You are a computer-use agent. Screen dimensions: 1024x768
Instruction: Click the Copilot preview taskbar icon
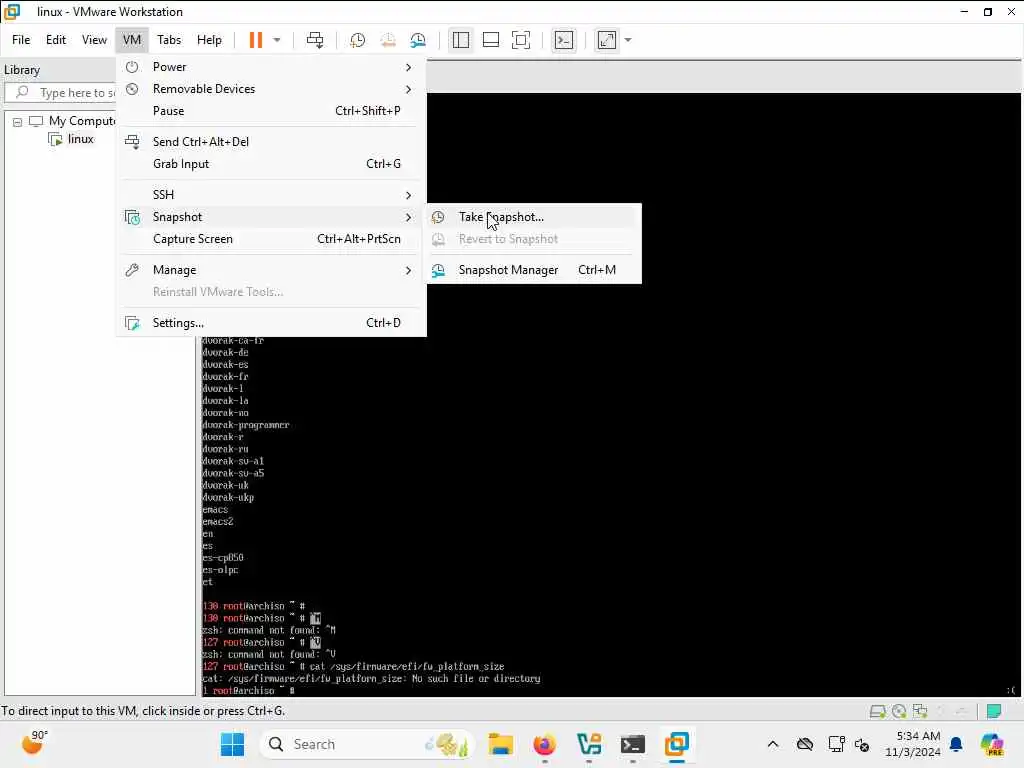point(991,744)
